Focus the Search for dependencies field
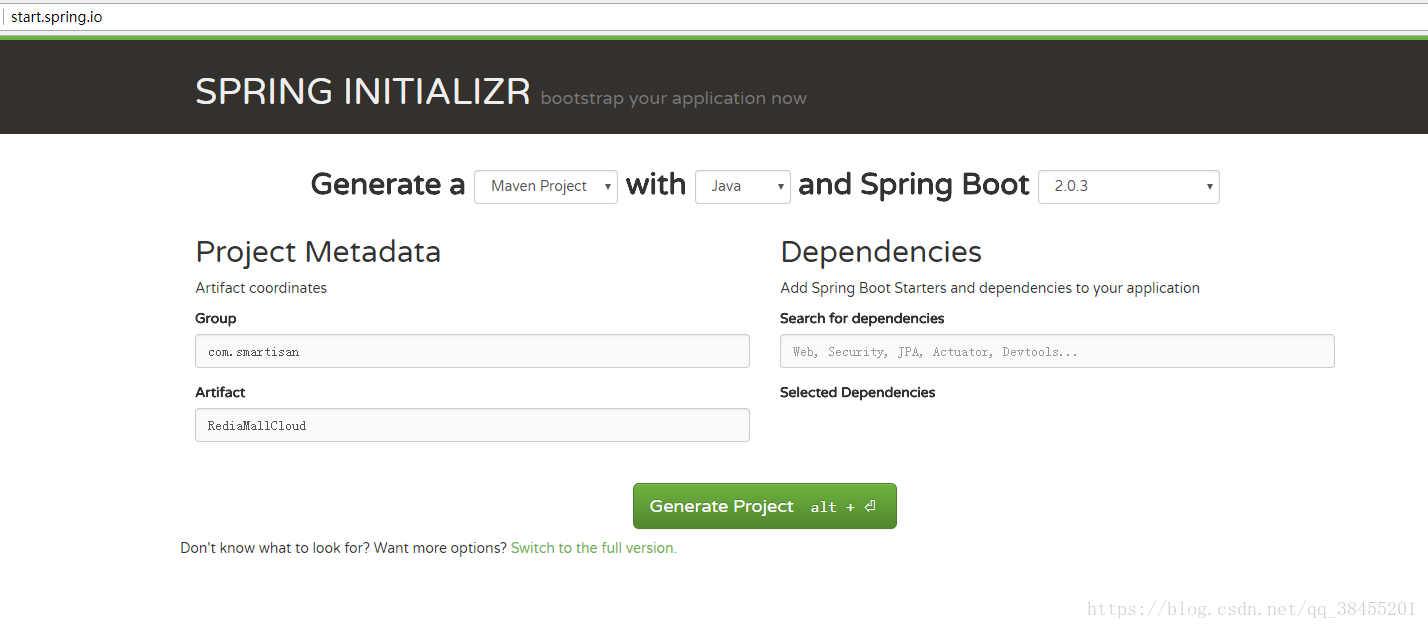This screenshot has width=1428, height=629. pyautogui.click(x=1057, y=351)
